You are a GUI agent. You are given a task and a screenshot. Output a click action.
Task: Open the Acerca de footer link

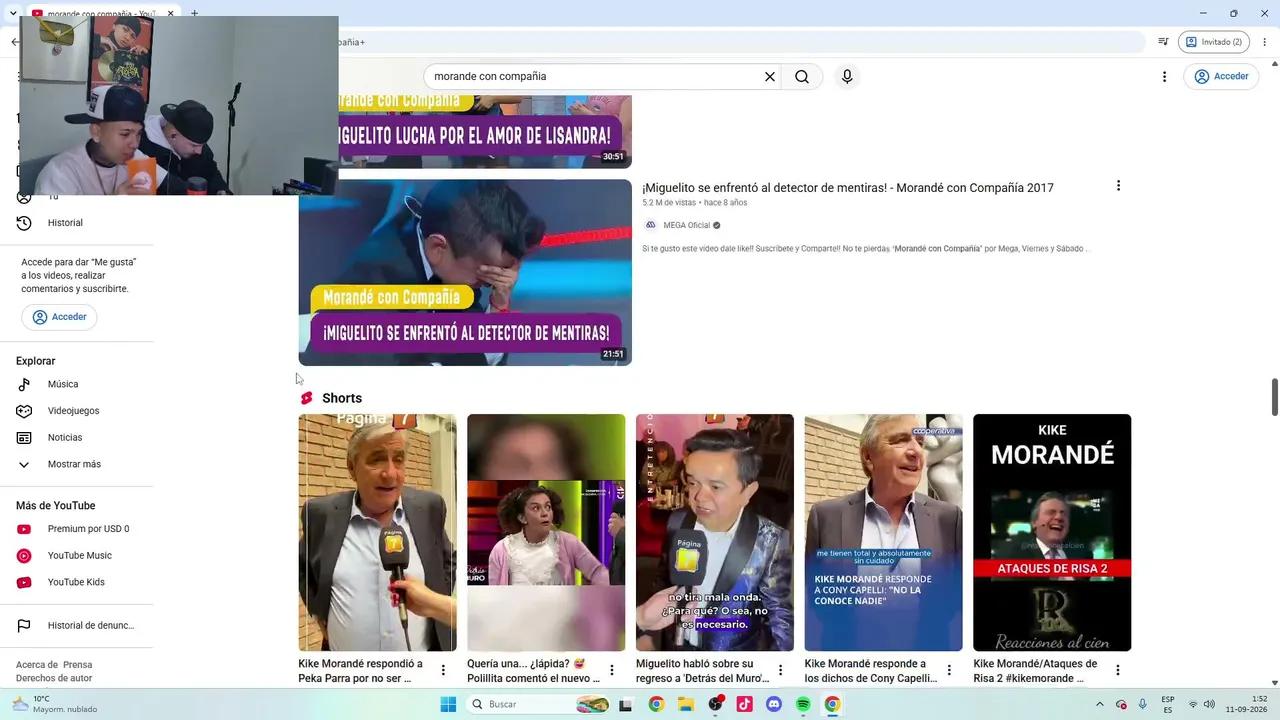click(37, 665)
